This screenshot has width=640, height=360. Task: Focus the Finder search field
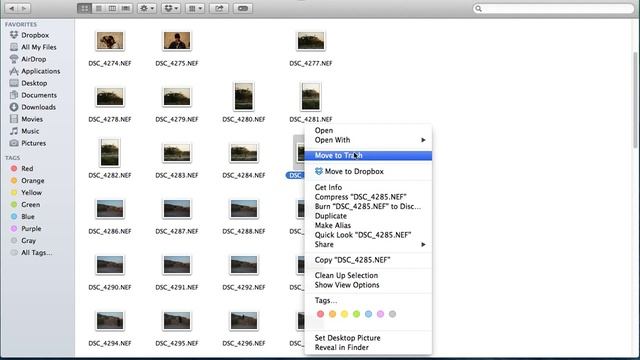pyautogui.click(x=553, y=9)
